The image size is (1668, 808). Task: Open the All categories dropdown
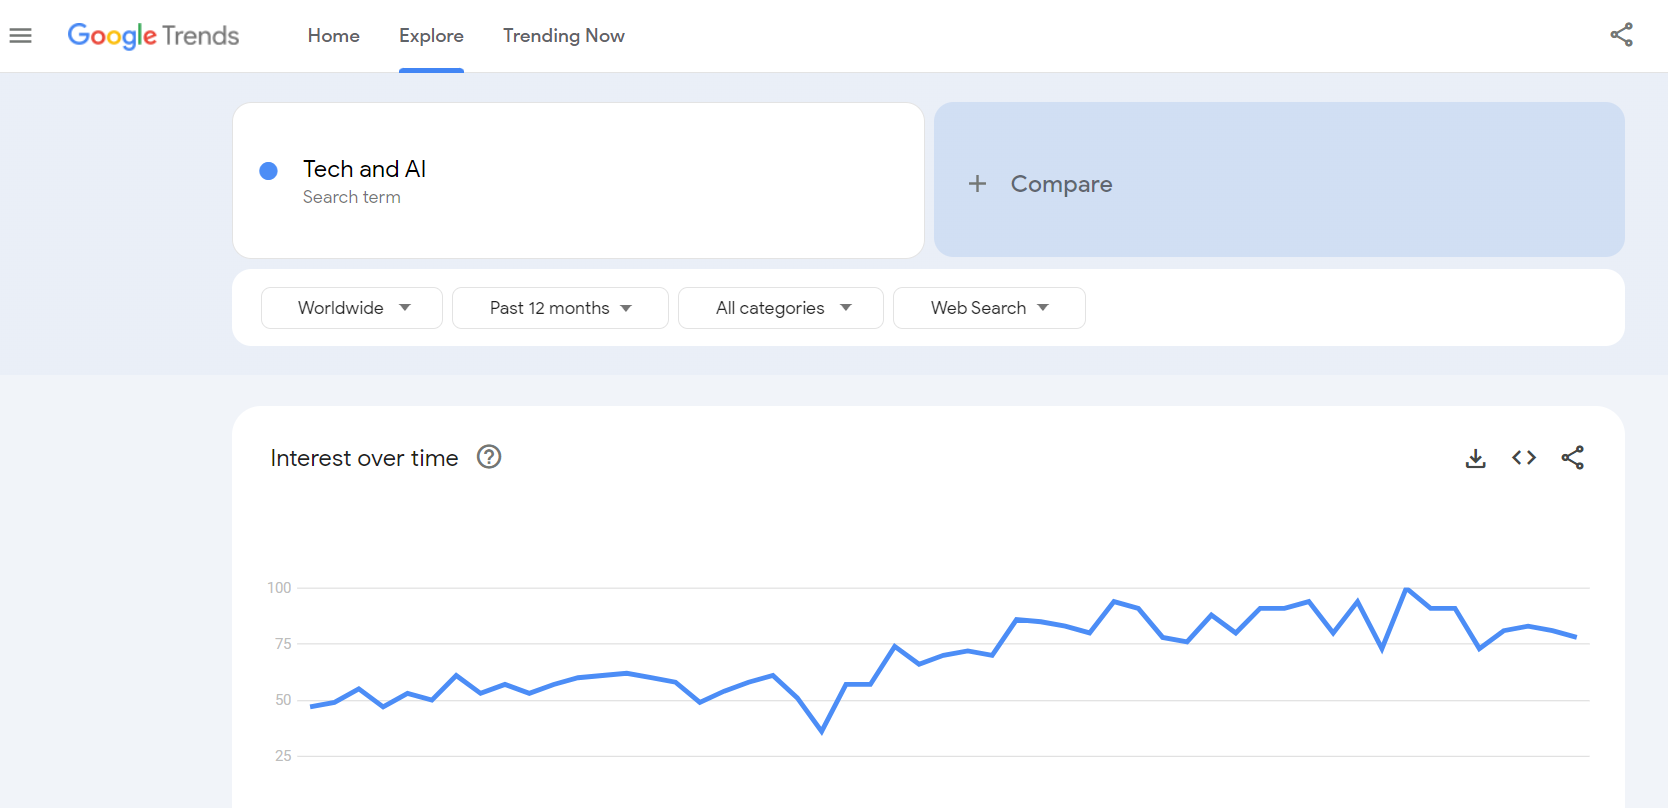781,308
